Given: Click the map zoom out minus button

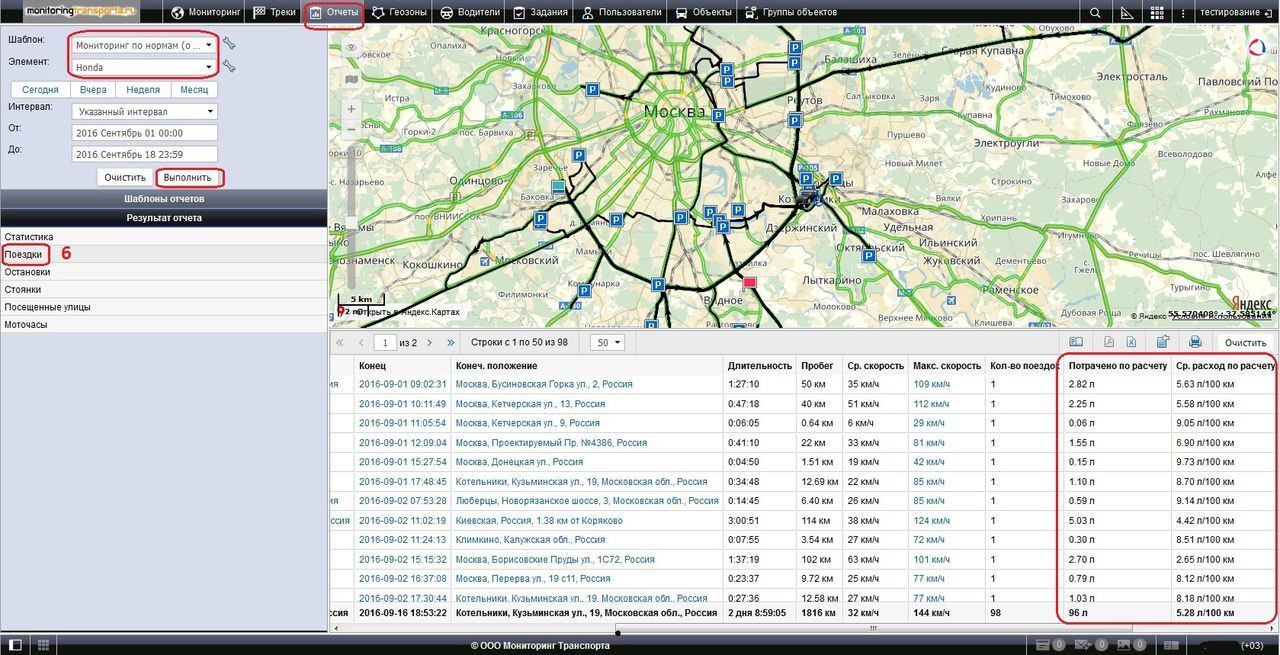Looking at the screenshot, I should pyautogui.click(x=351, y=129).
